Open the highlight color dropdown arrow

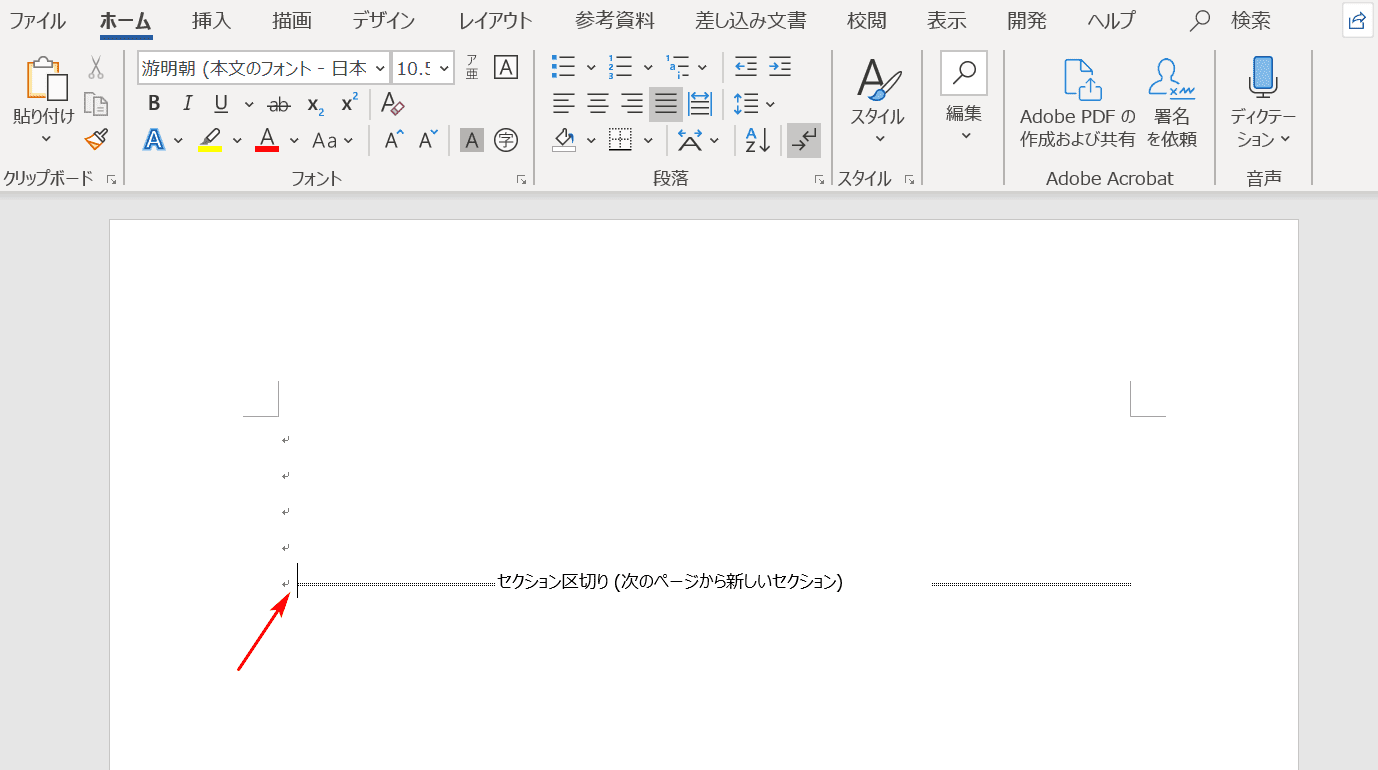[x=237, y=140]
